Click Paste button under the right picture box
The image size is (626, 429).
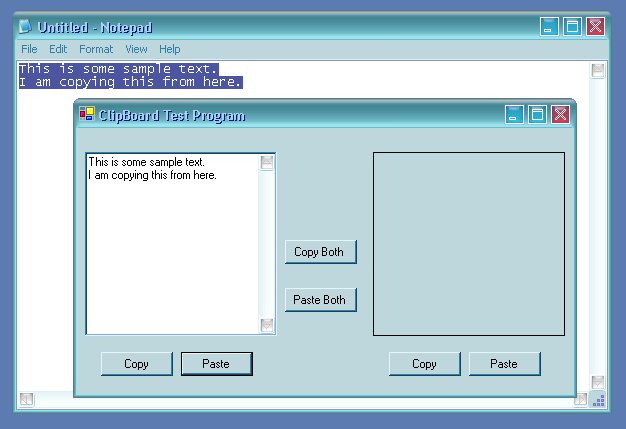click(505, 364)
